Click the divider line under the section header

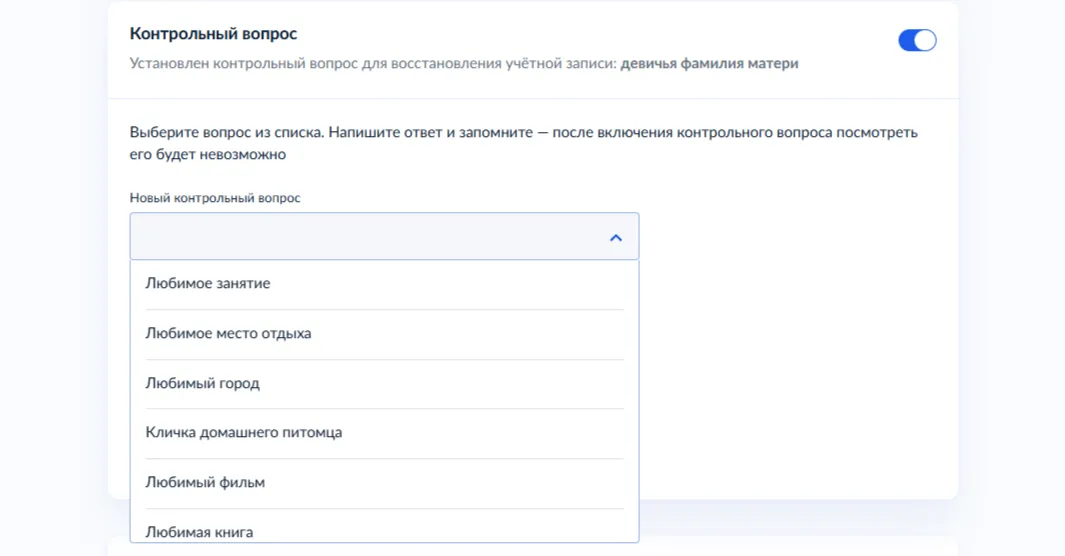point(532,99)
